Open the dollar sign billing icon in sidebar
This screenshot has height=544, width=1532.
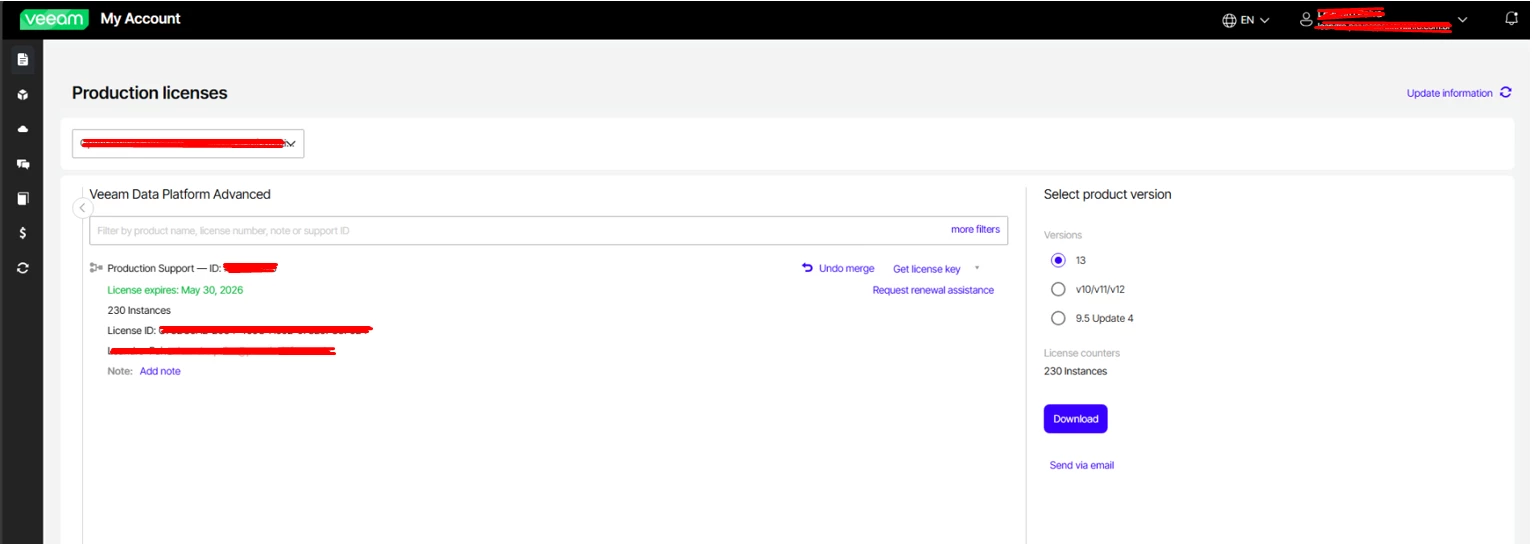22,233
